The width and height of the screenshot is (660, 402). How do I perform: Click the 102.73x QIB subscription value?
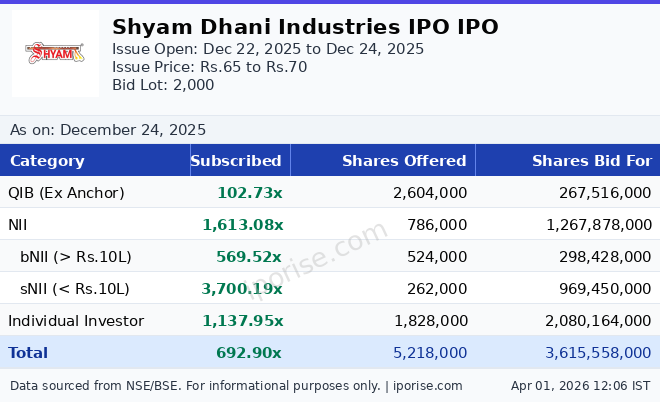point(249,193)
